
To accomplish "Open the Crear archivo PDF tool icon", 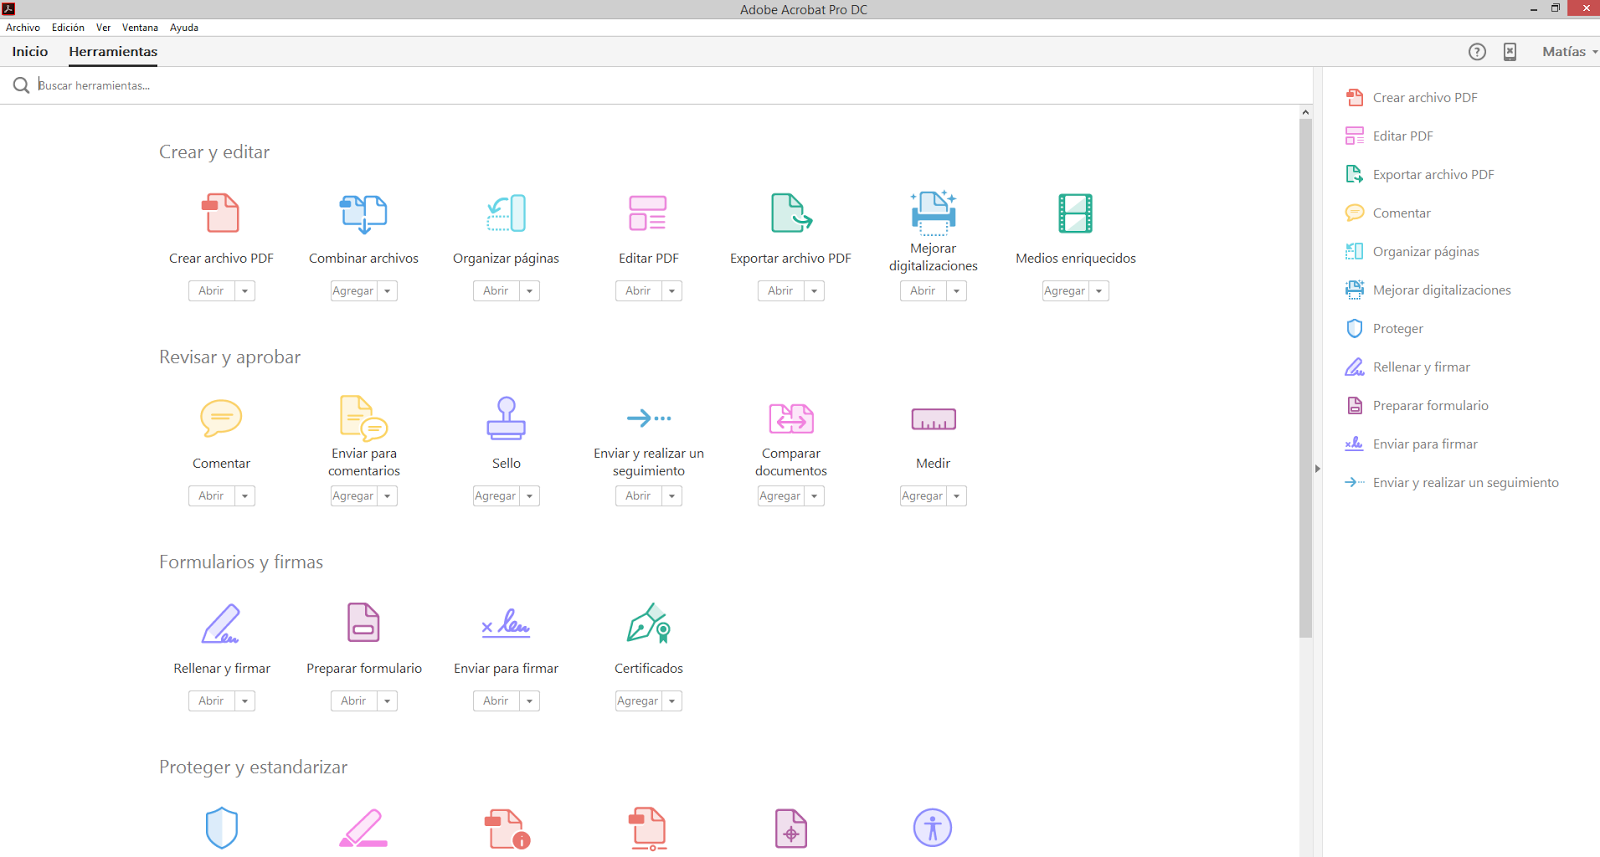I will [221, 213].
